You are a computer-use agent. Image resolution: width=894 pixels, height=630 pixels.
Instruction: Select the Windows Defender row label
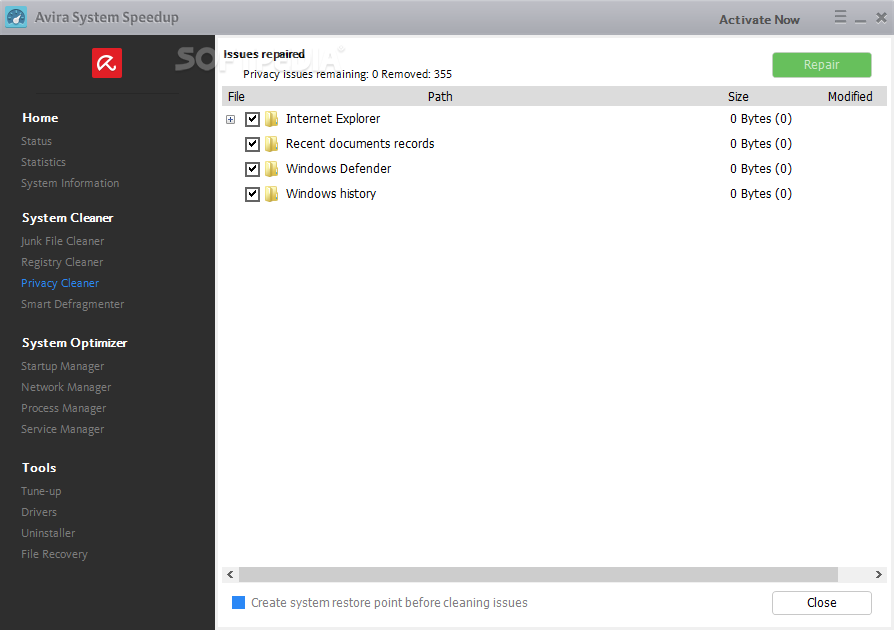[x=339, y=169]
